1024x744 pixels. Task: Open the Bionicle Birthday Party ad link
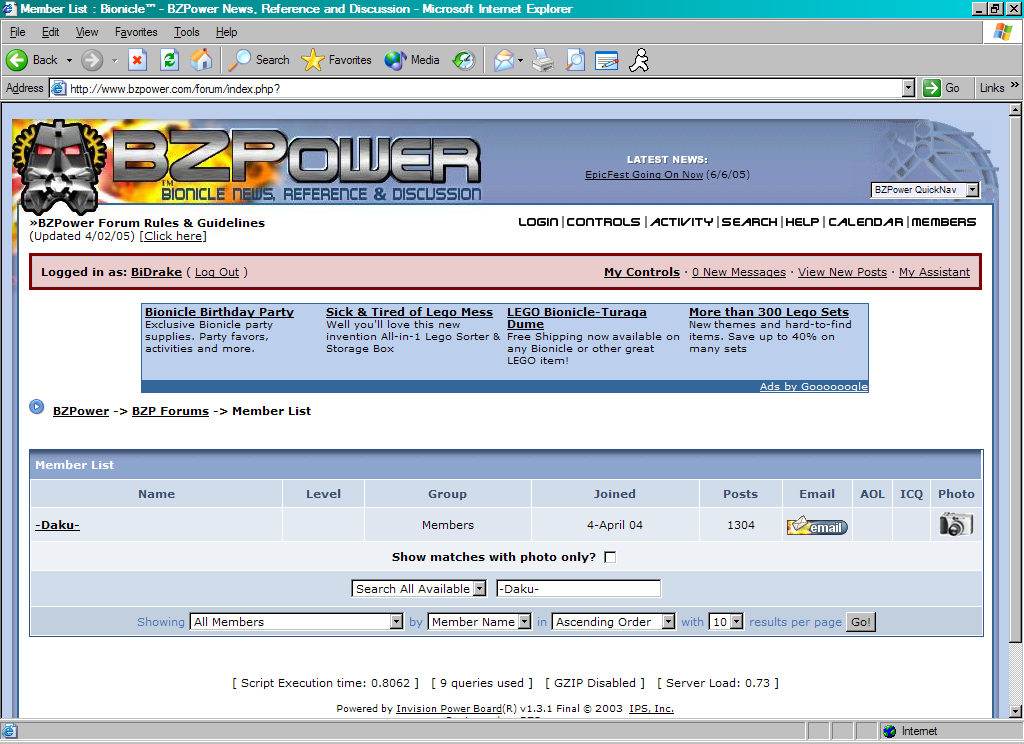pyautogui.click(x=219, y=312)
